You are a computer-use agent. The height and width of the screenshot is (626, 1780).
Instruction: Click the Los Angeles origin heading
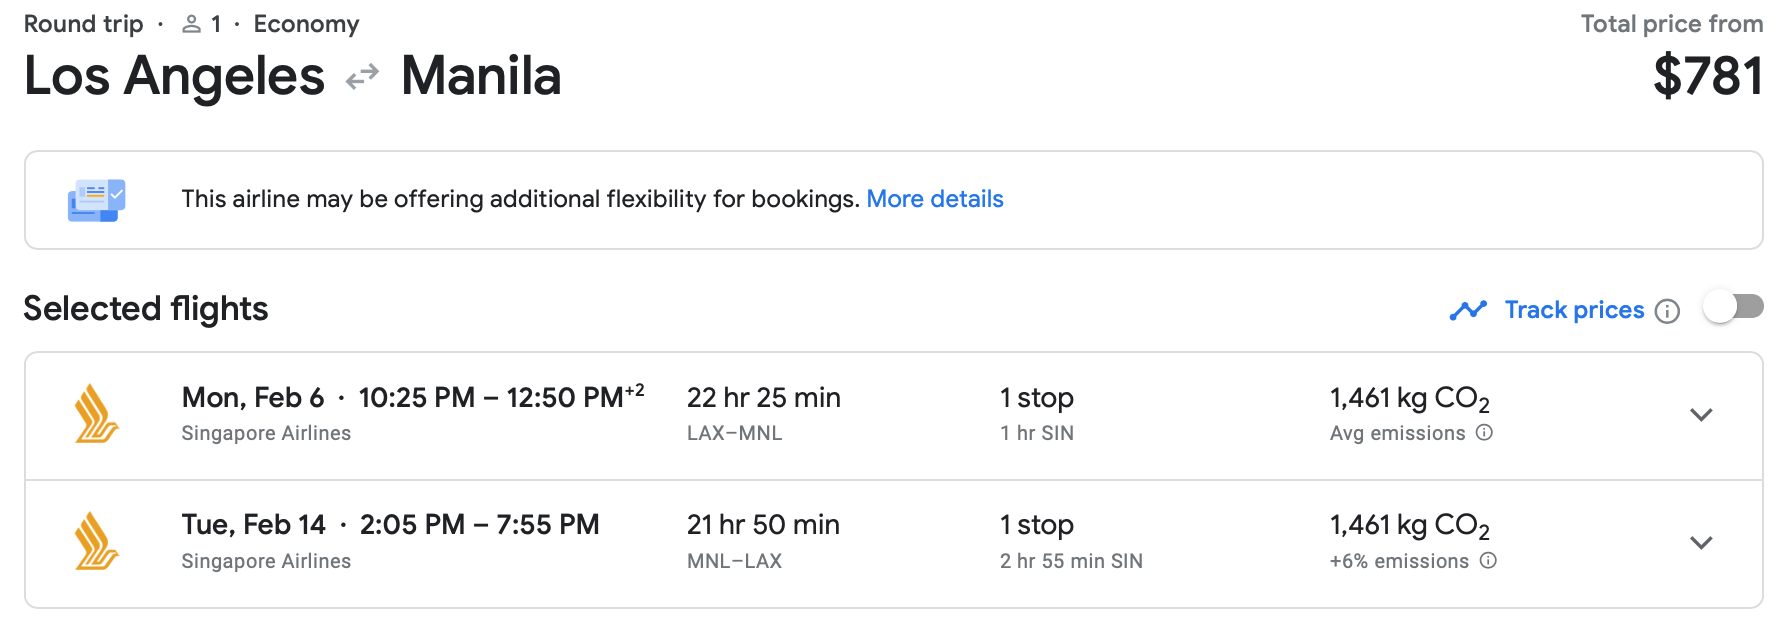[x=174, y=76]
